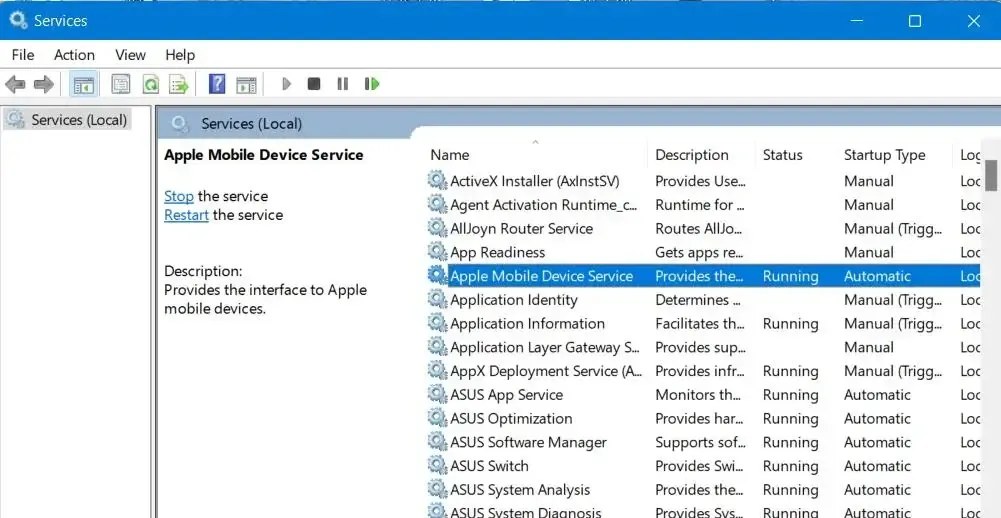Select the gear icon for App Readiness

click(x=437, y=252)
